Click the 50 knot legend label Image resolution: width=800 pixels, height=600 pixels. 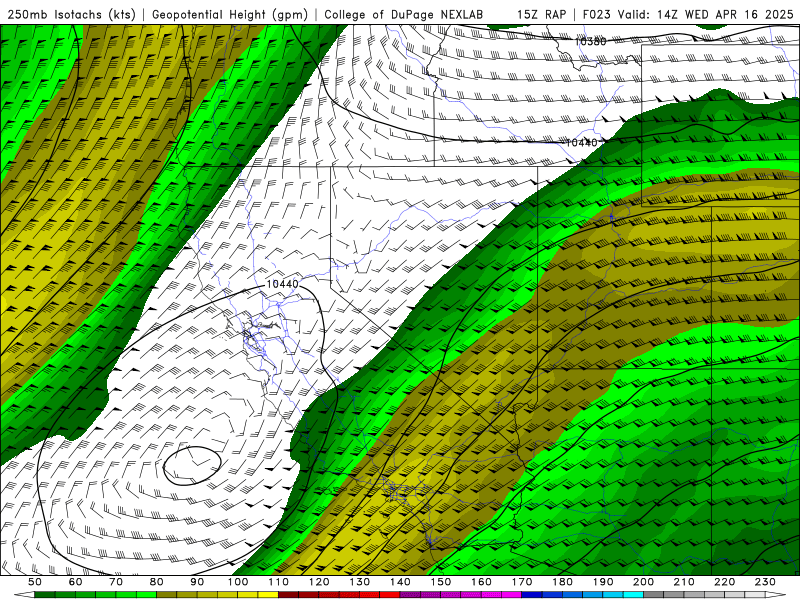click(35, 582)
